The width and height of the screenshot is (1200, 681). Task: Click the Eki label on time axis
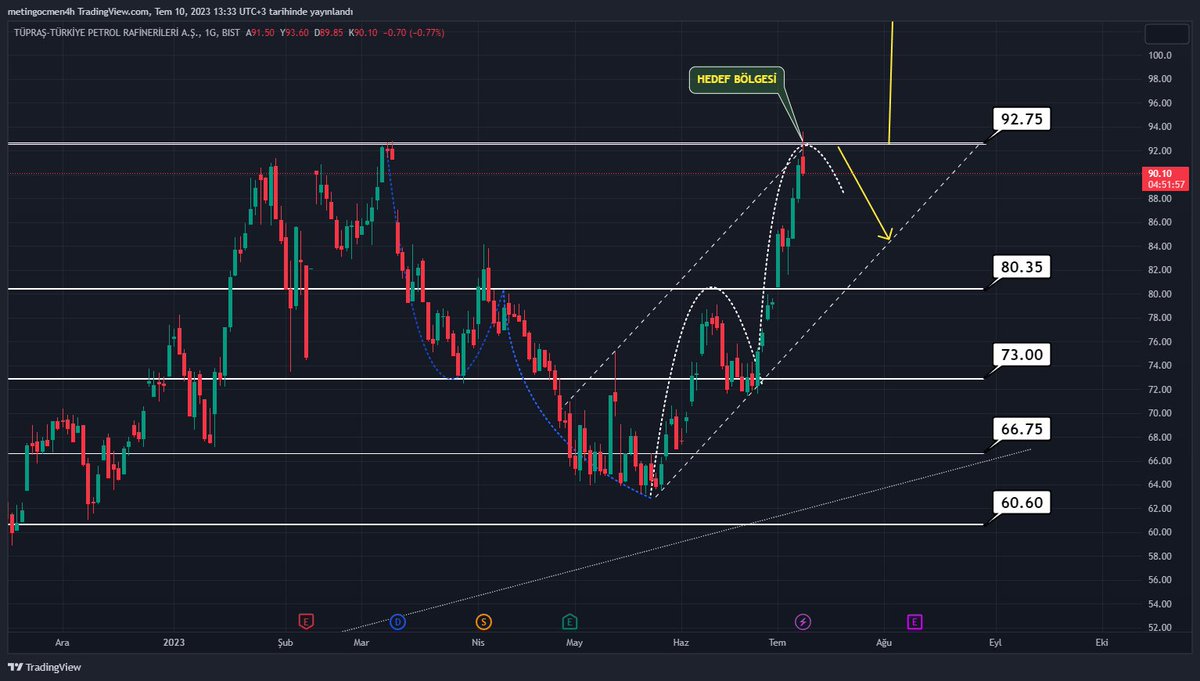(x=1101, y=642)
